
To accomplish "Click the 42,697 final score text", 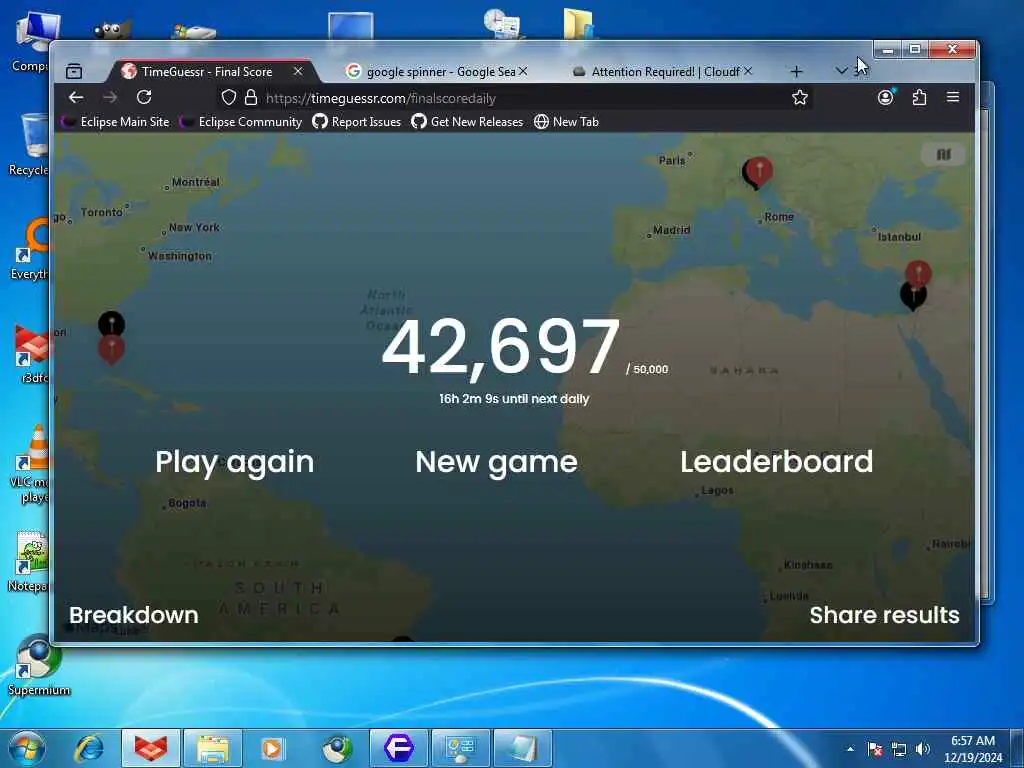I will pyautogui.click(x=501, y=347).
